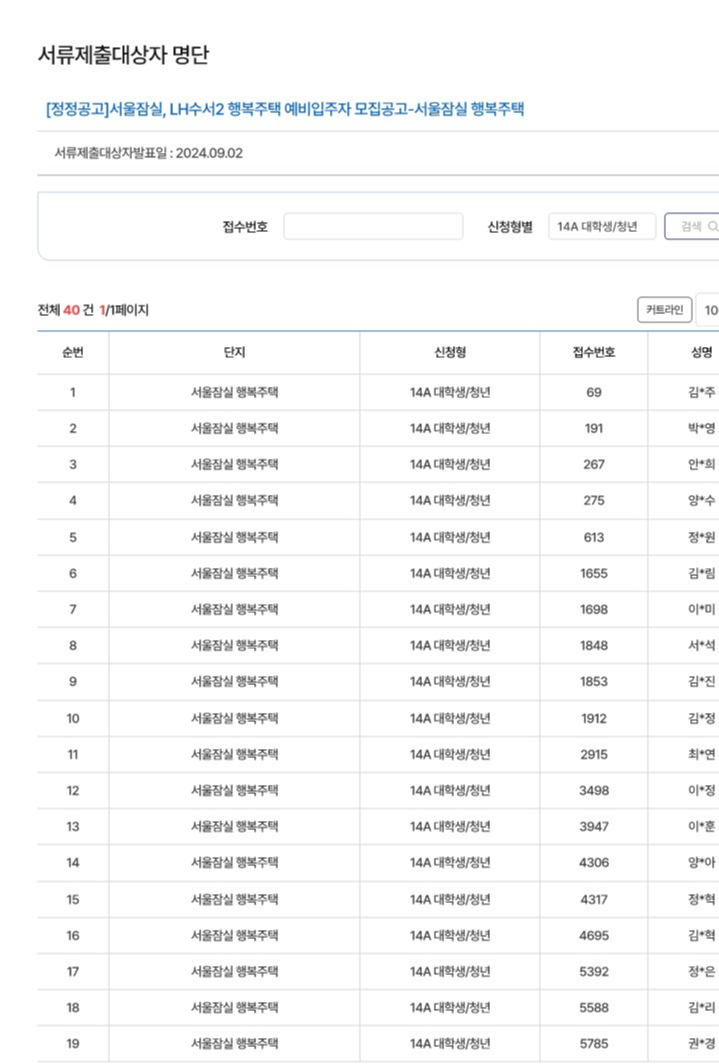719x1064 pixels.
Task: Click name 양*수 in row 4
Action: [701, 500]
